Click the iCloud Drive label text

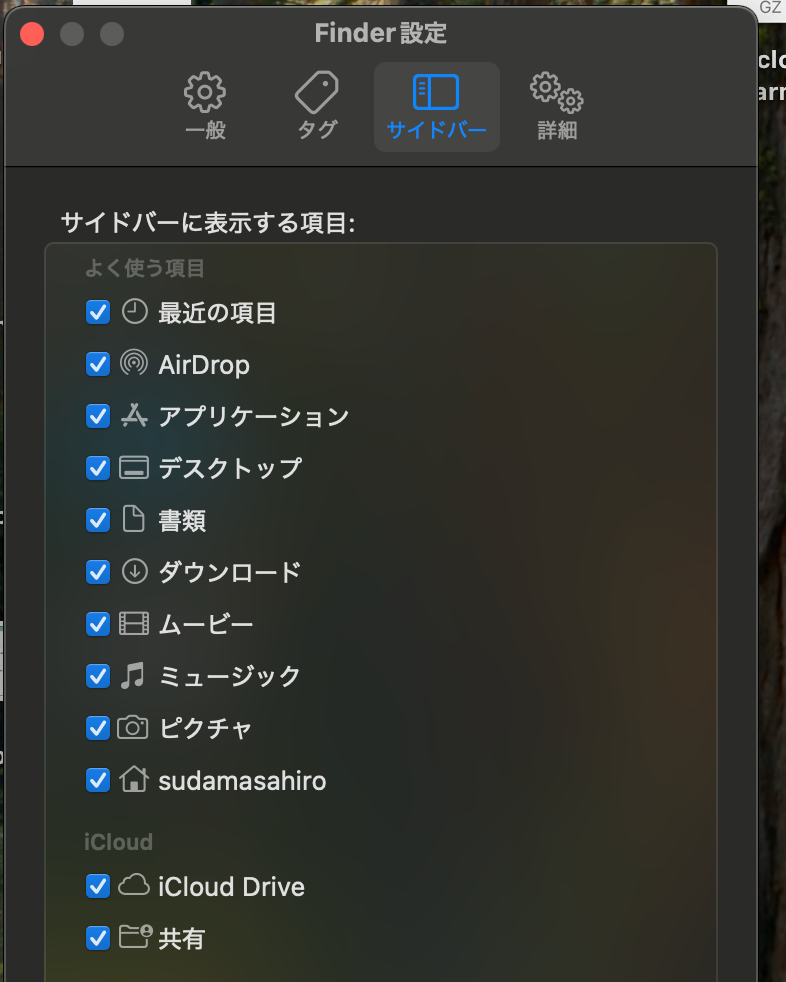(x=232, y=887)
